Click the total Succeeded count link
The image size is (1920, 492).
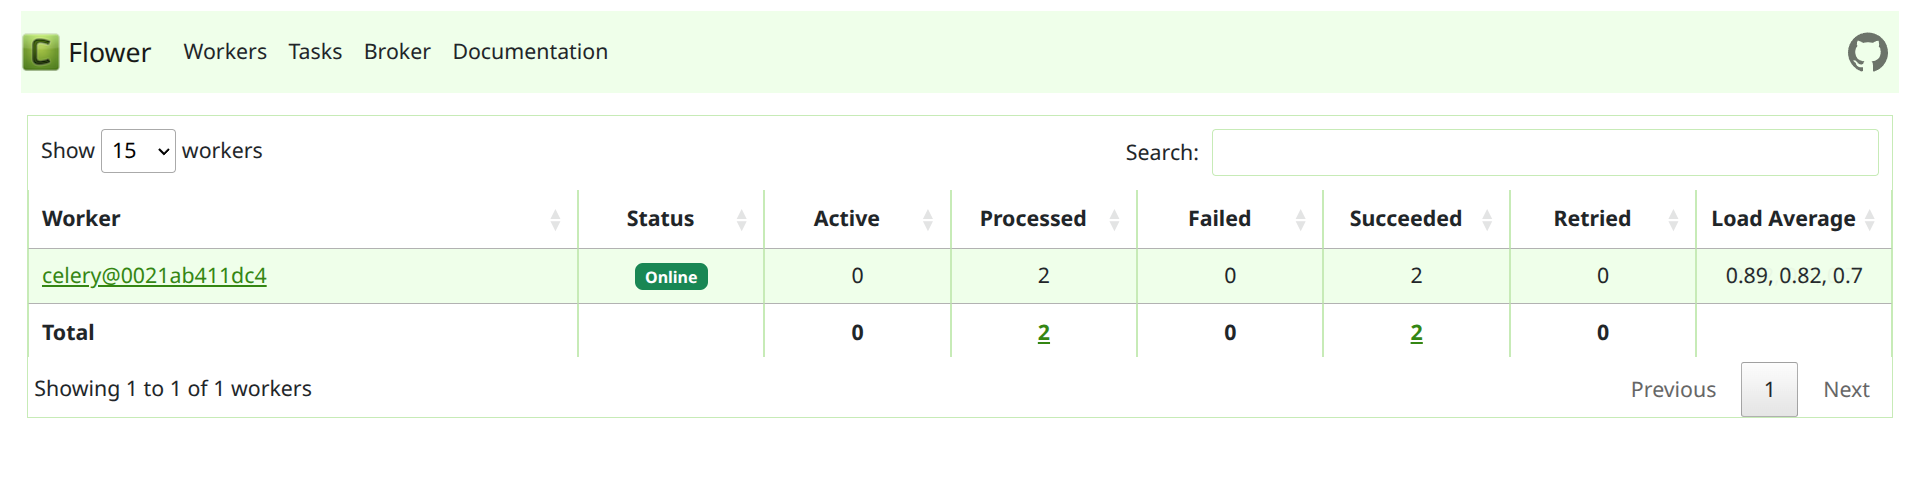click(x=1416, y=333)
